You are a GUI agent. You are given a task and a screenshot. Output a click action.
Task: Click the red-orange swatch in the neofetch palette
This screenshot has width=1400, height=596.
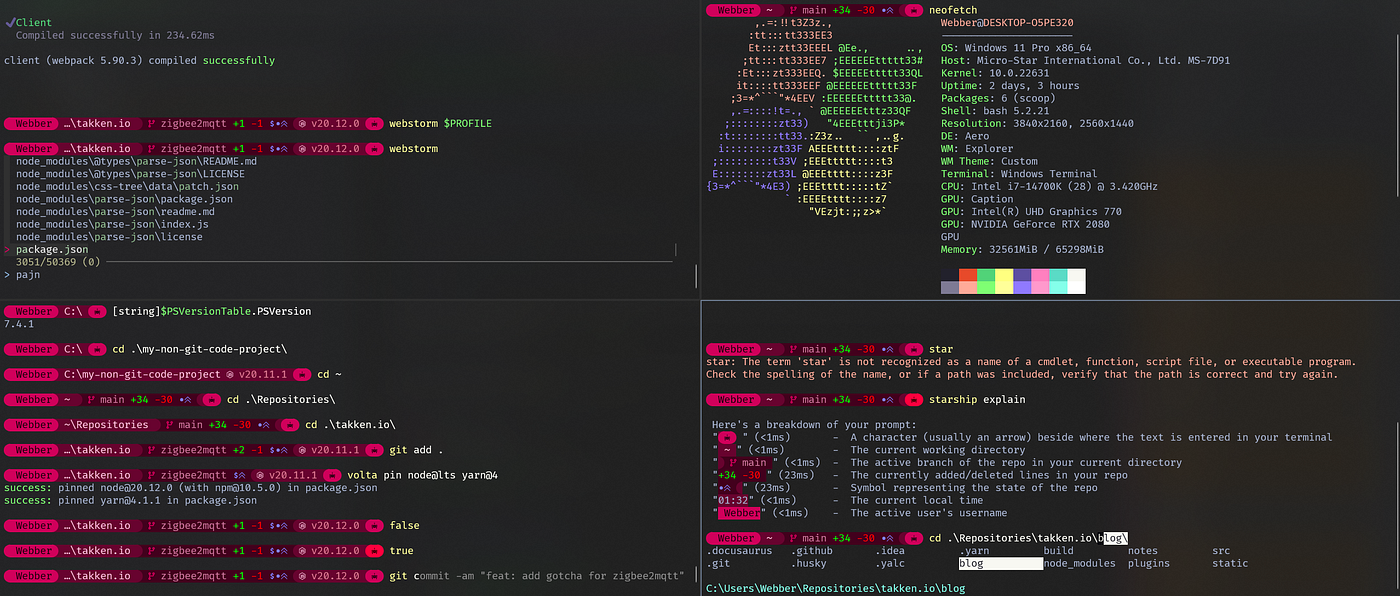[x=968, y=276]
